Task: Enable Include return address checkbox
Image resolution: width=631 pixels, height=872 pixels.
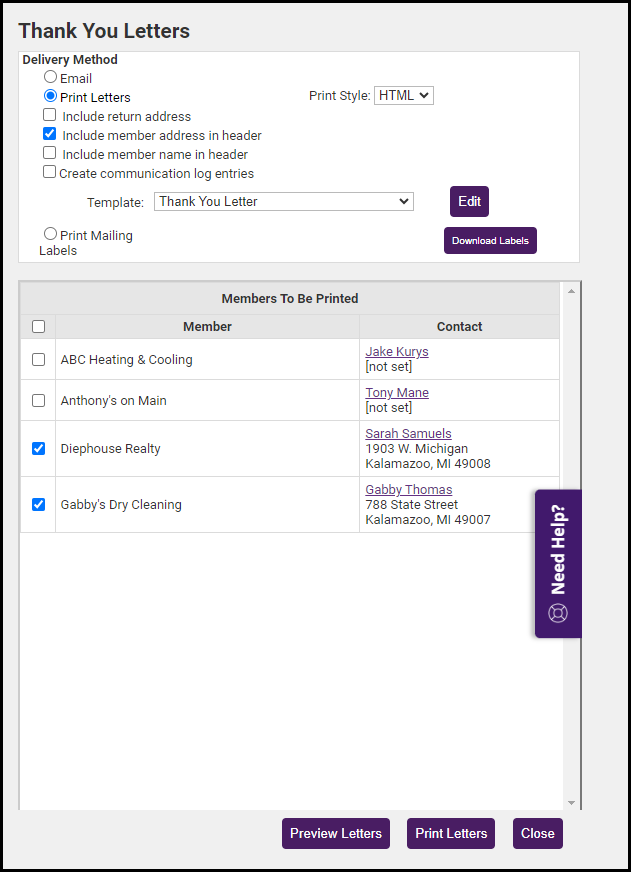Action: coord(50,116)
